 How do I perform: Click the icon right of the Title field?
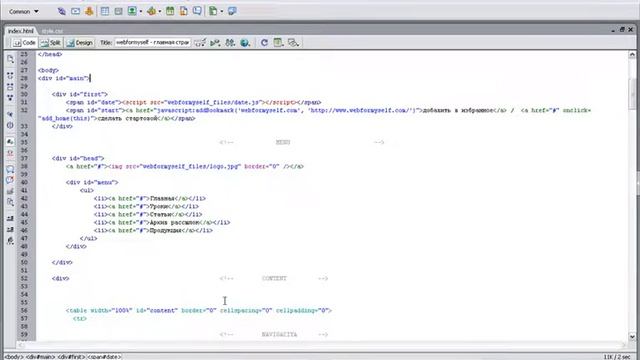(200, 42)
